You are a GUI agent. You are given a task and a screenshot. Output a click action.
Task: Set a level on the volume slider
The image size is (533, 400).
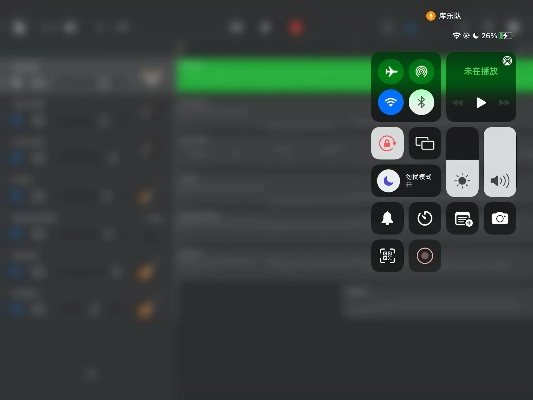click(500, 162)
